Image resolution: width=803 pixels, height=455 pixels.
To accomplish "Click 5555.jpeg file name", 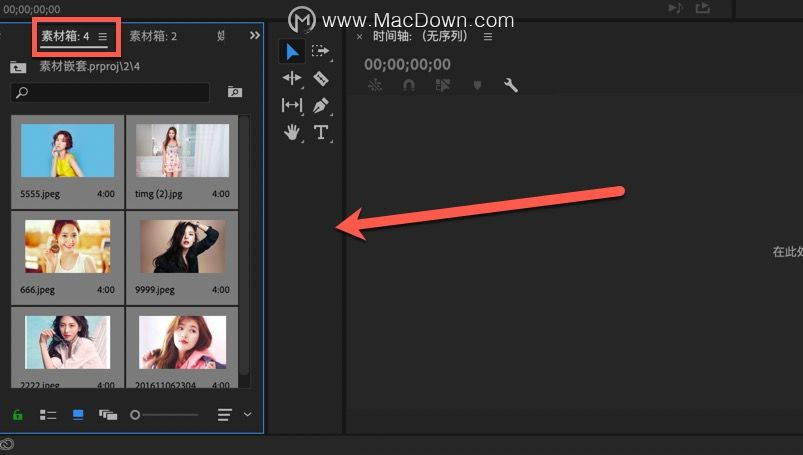I will [x=40, y=194].
